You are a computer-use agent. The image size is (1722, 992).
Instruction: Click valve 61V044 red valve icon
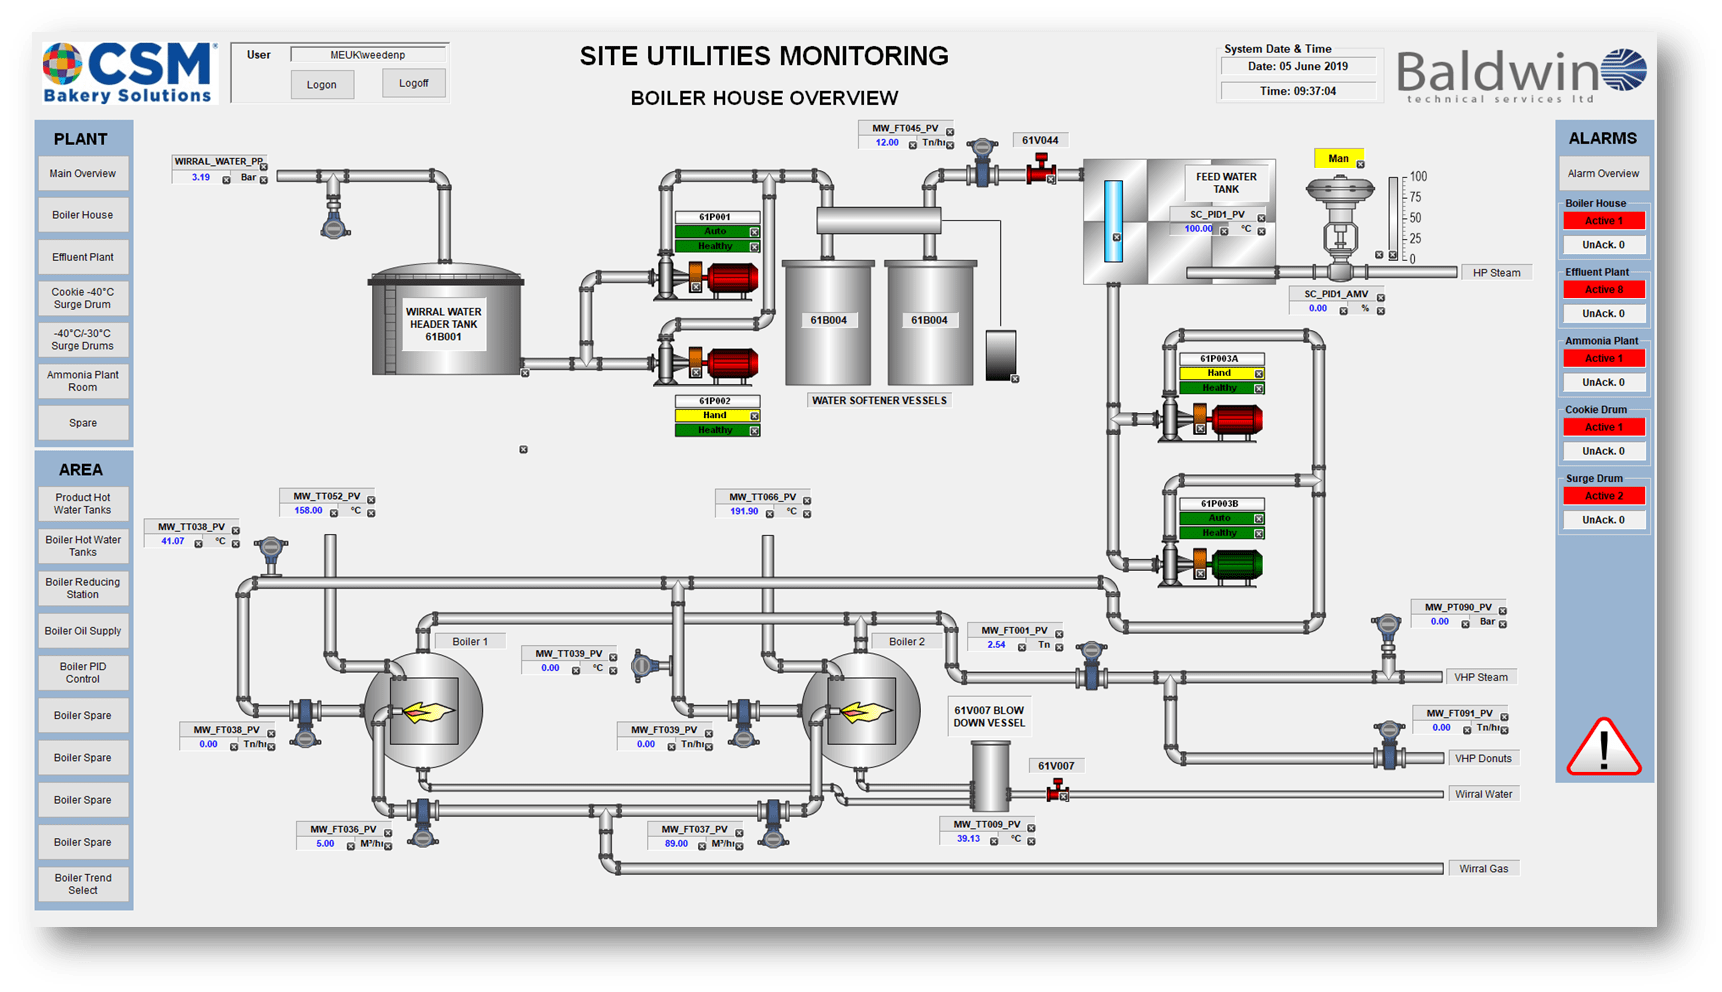pos(1041,169)
